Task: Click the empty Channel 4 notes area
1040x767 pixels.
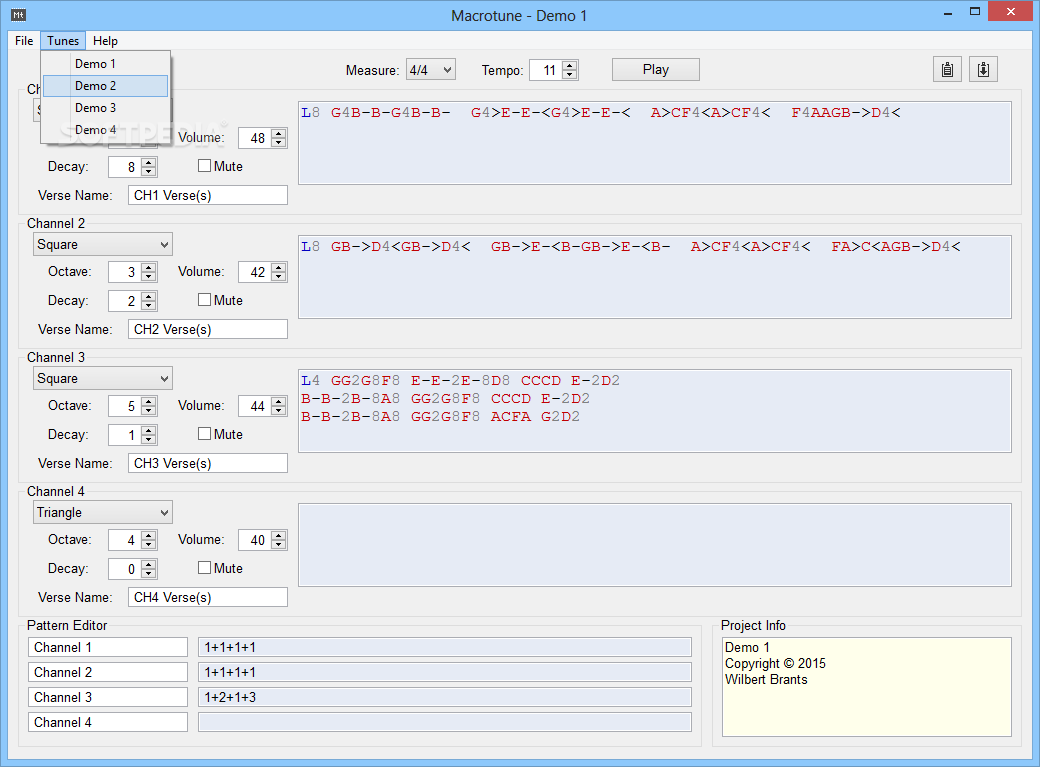Action: [655, 545]
